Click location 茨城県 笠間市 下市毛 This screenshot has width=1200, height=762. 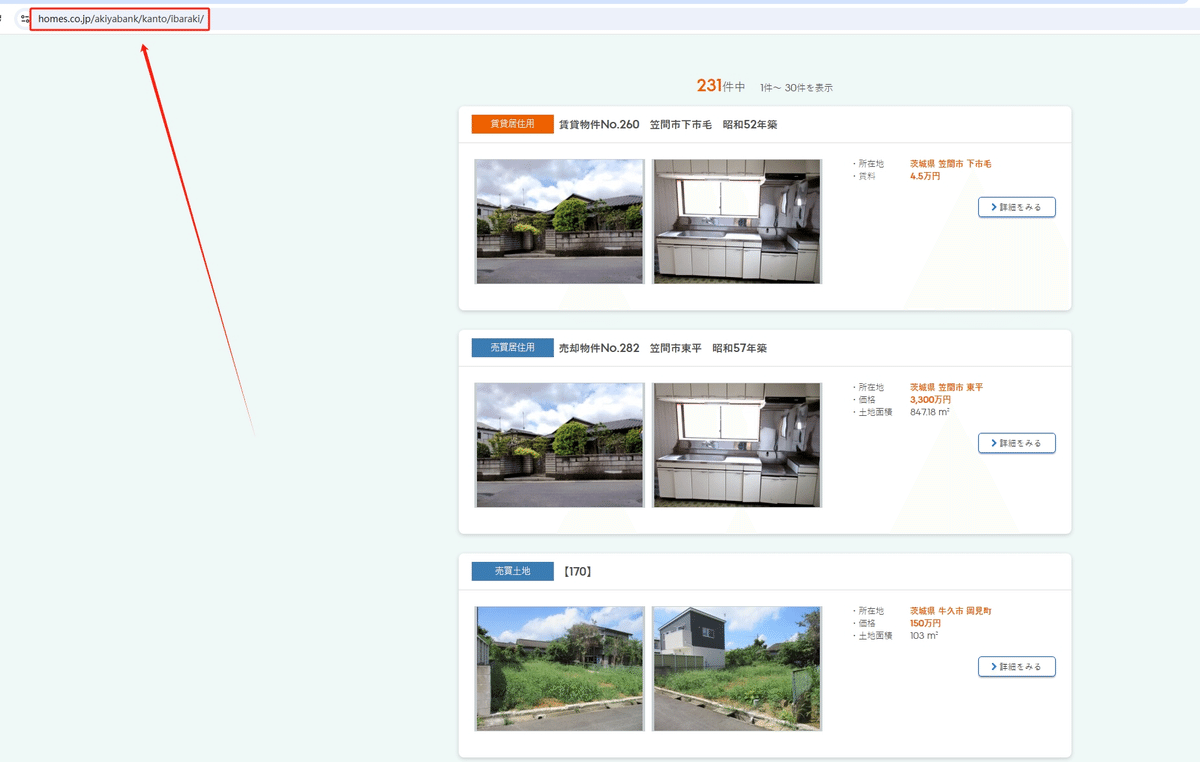point(950,163)
